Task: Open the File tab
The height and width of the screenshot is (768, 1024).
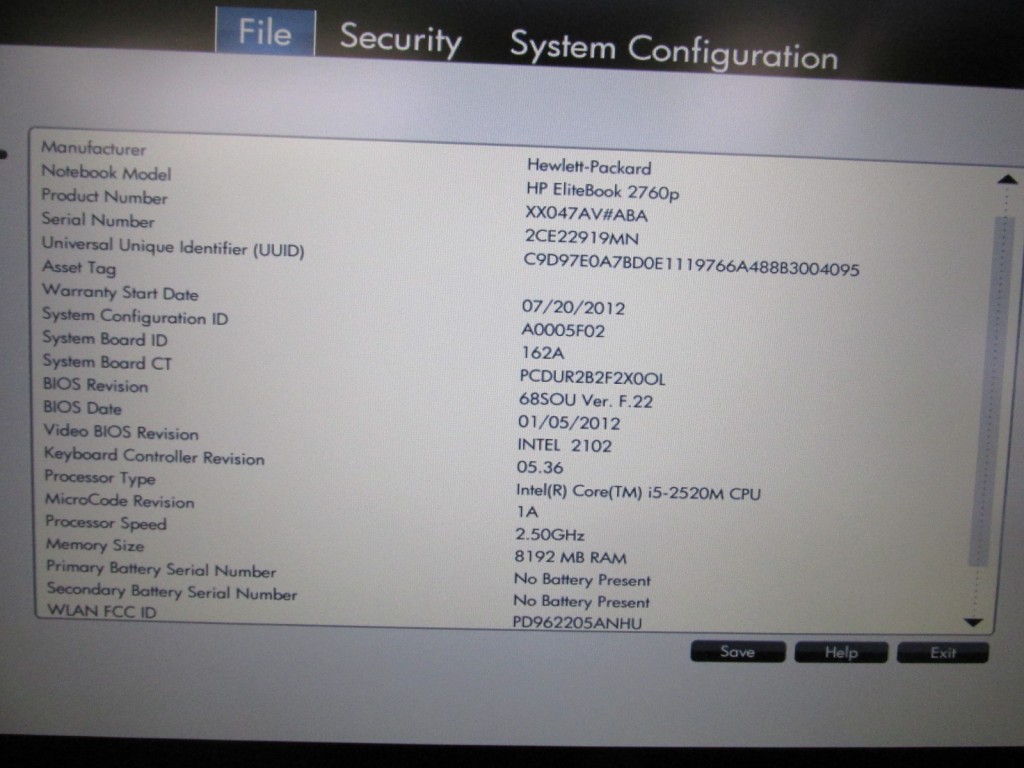Action: (265, 31)
